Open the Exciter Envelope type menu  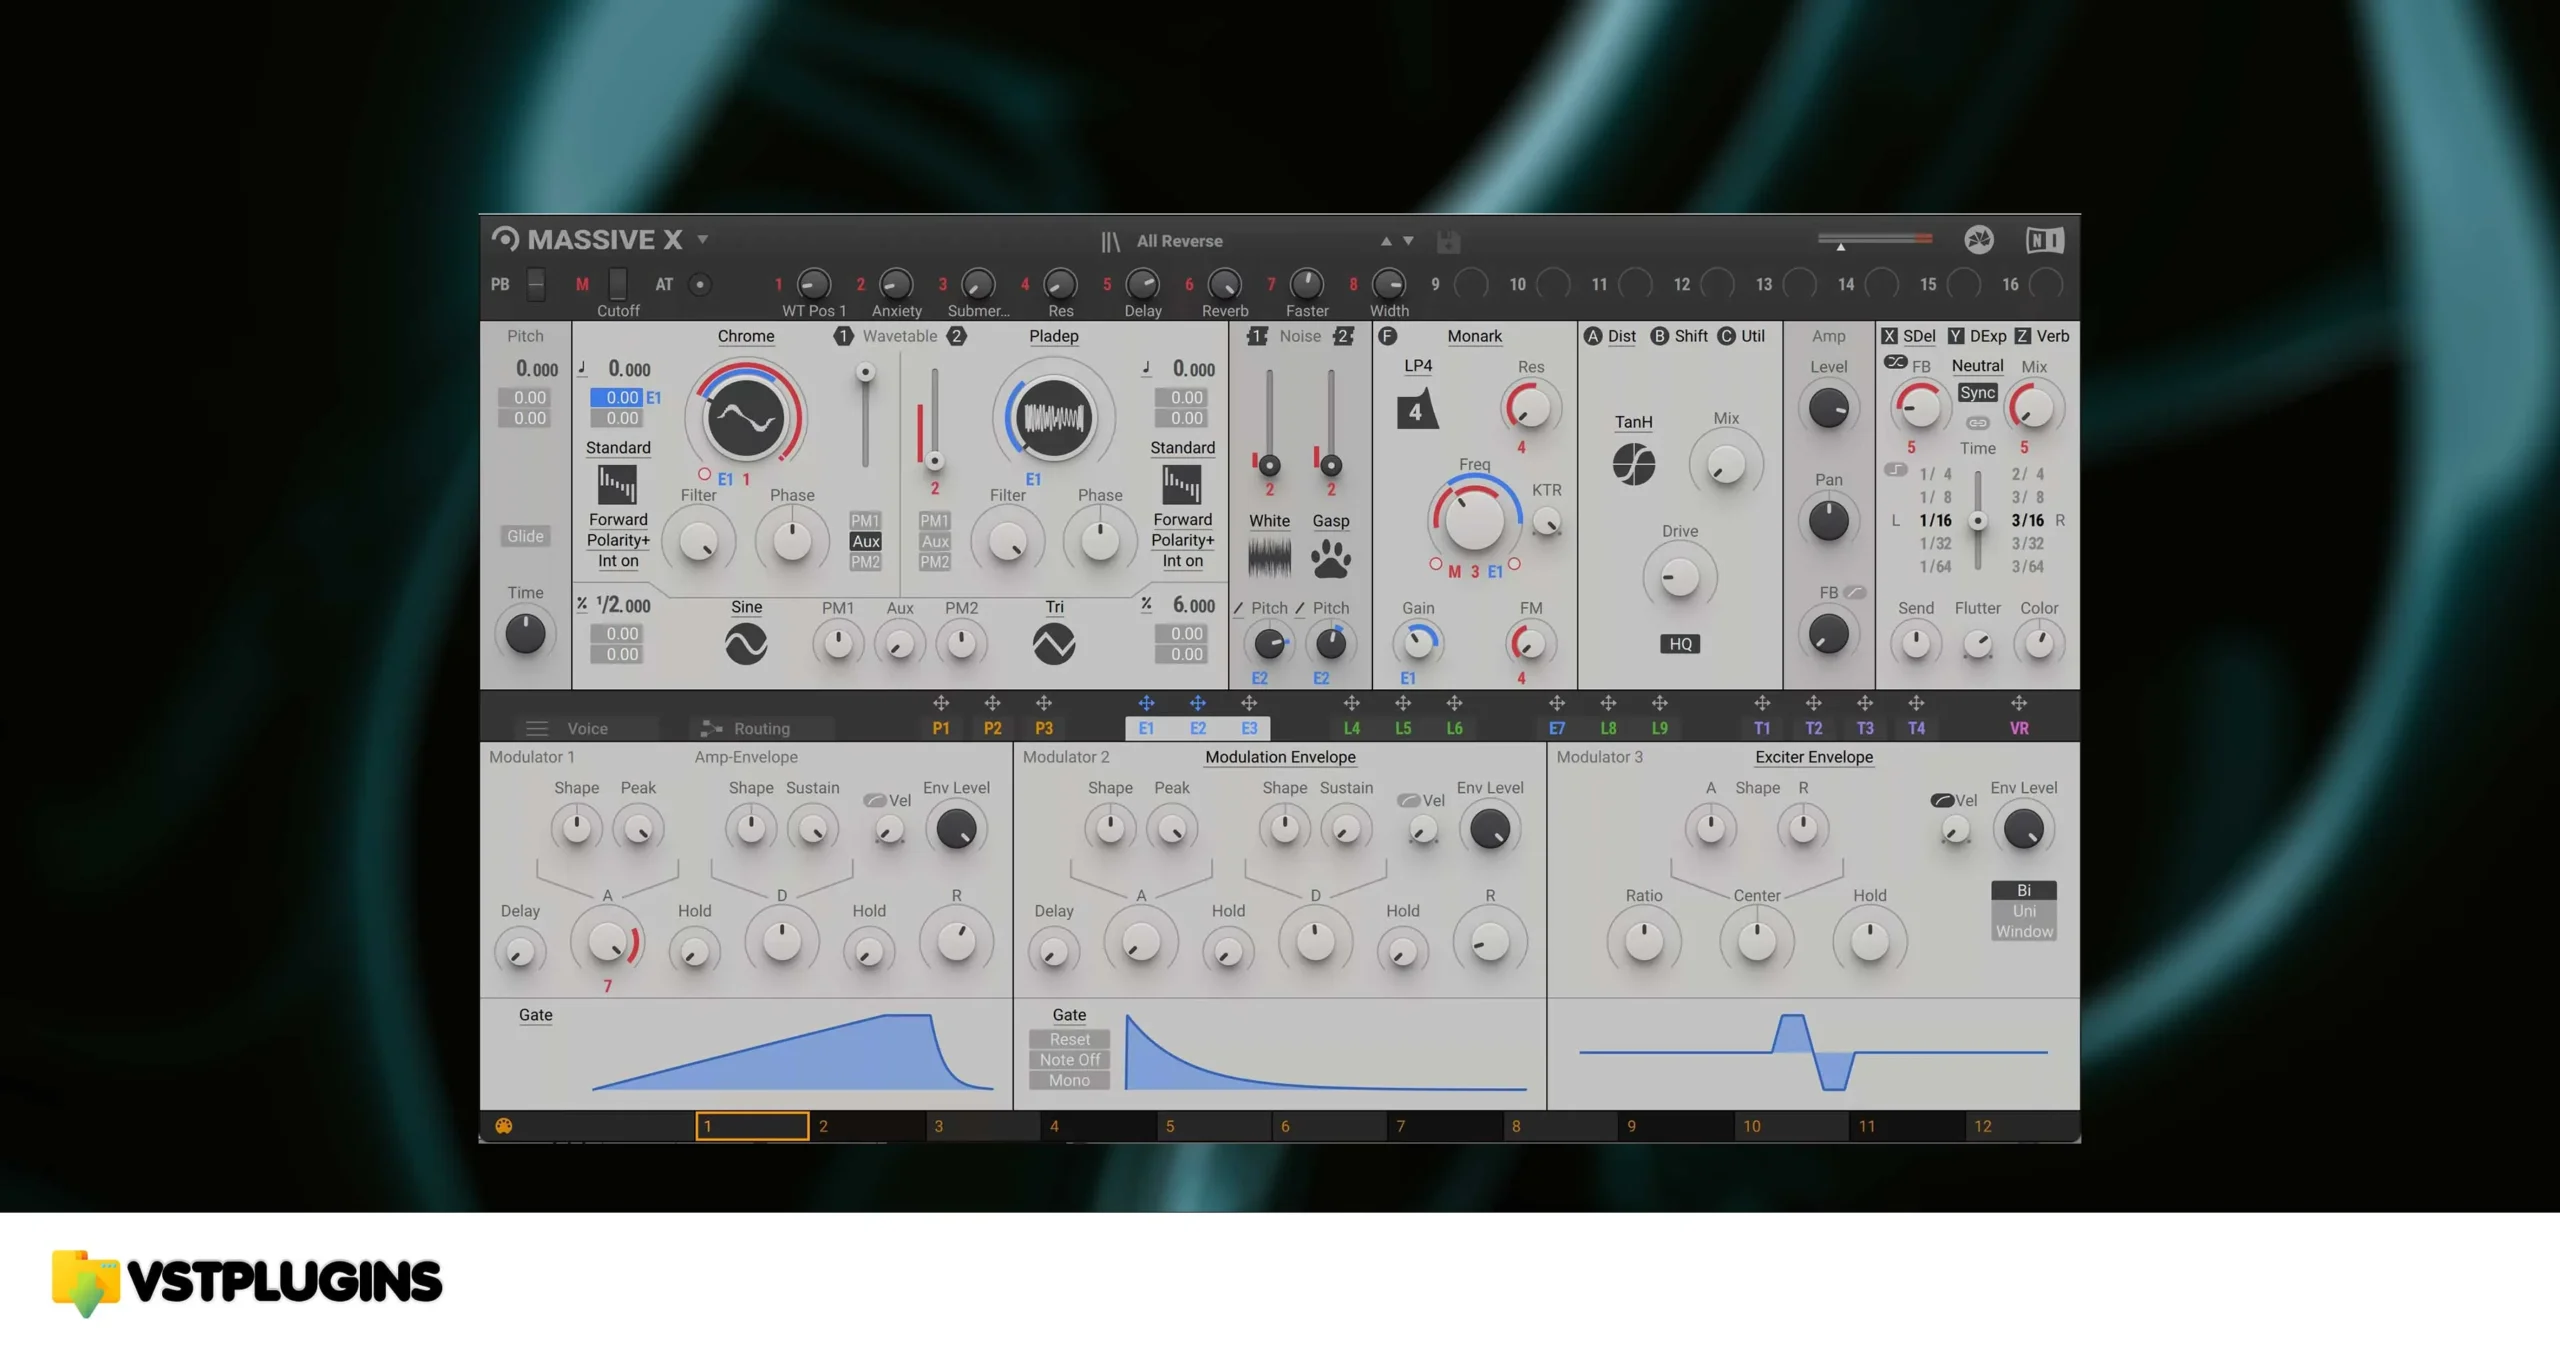click(x=1814, y=757)
